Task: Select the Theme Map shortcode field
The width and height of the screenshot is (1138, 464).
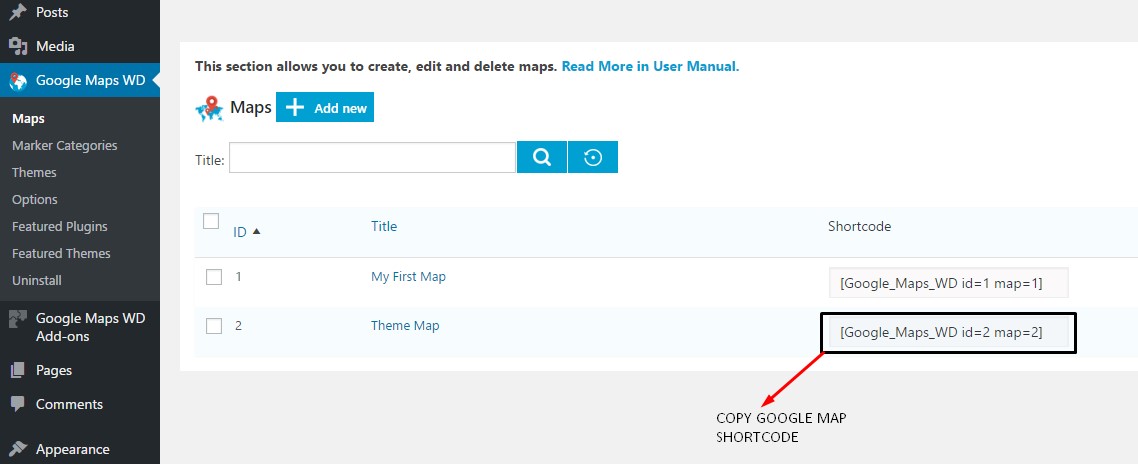Action: [x=941, y=332]
